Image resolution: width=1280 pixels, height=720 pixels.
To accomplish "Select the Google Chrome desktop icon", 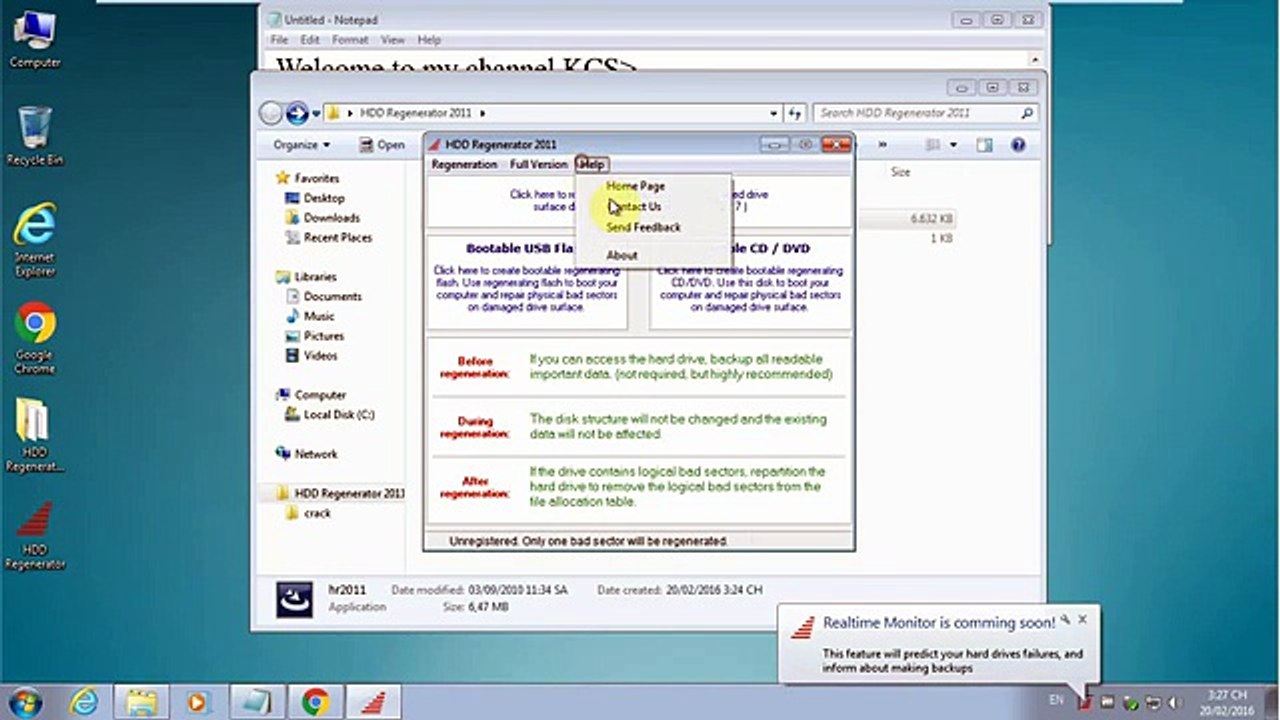I will (x=35, y=338).
